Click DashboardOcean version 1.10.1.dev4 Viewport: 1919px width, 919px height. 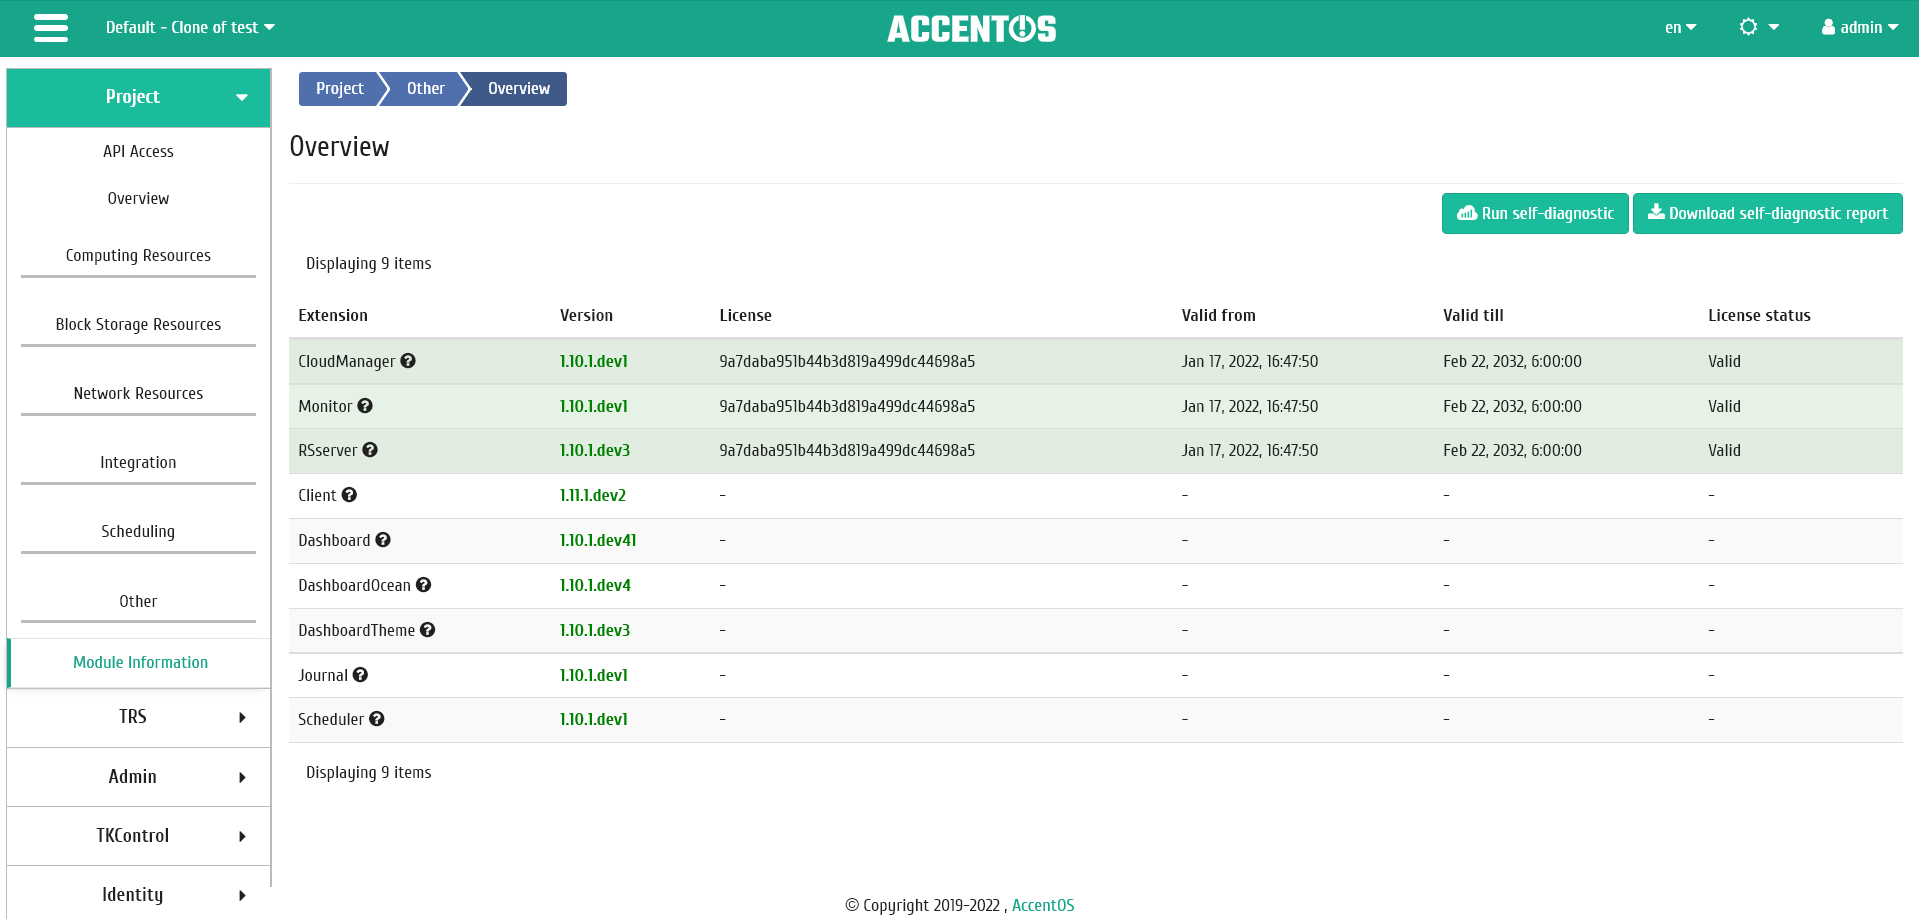[595, 586]
